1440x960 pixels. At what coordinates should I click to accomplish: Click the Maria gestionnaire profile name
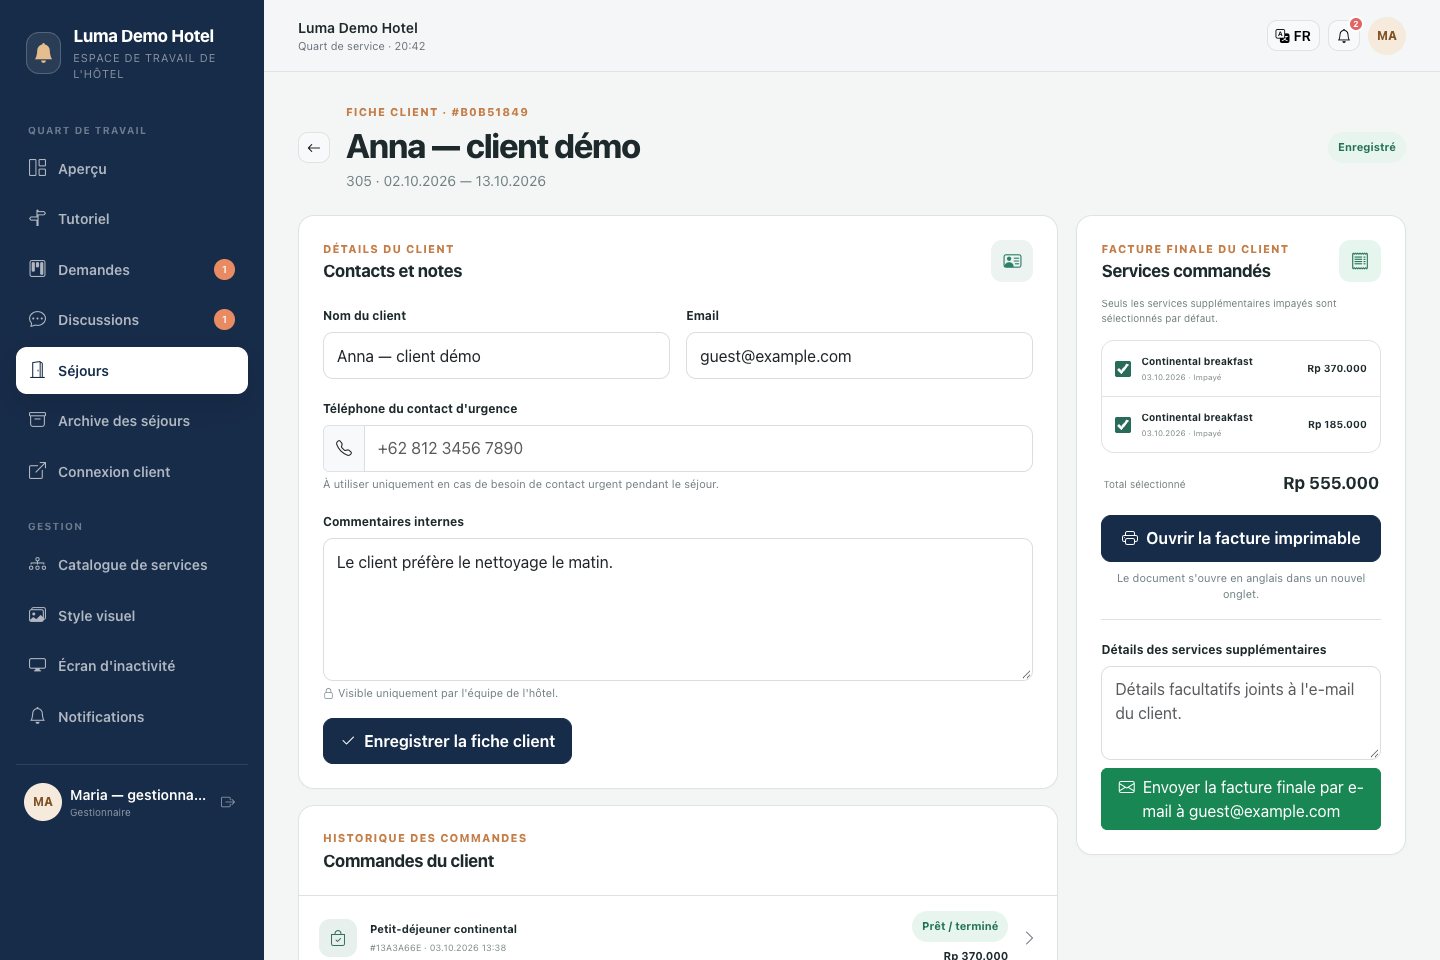point(138,796)
